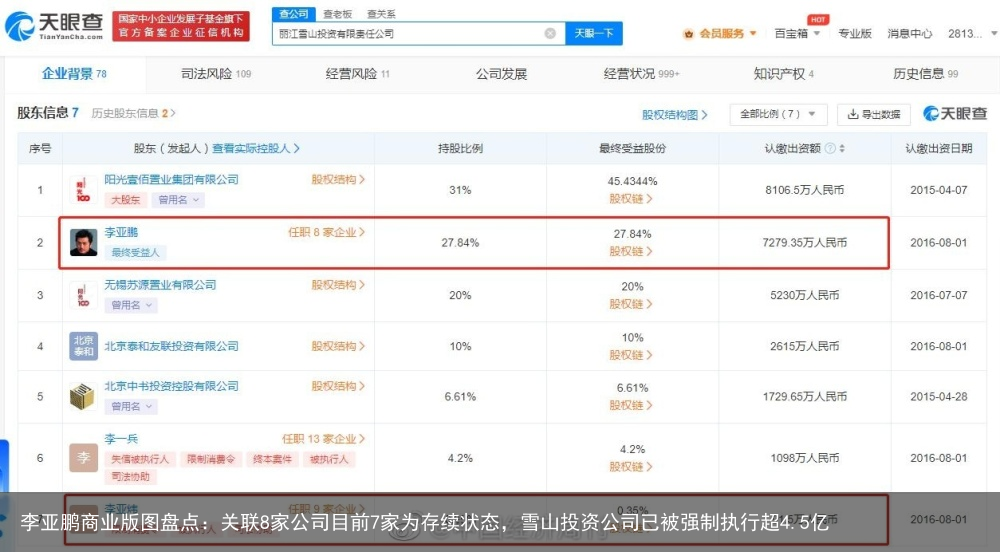Click the 导出数据 button
Screen dimensions: 1000x552
(x=874, y=114)
